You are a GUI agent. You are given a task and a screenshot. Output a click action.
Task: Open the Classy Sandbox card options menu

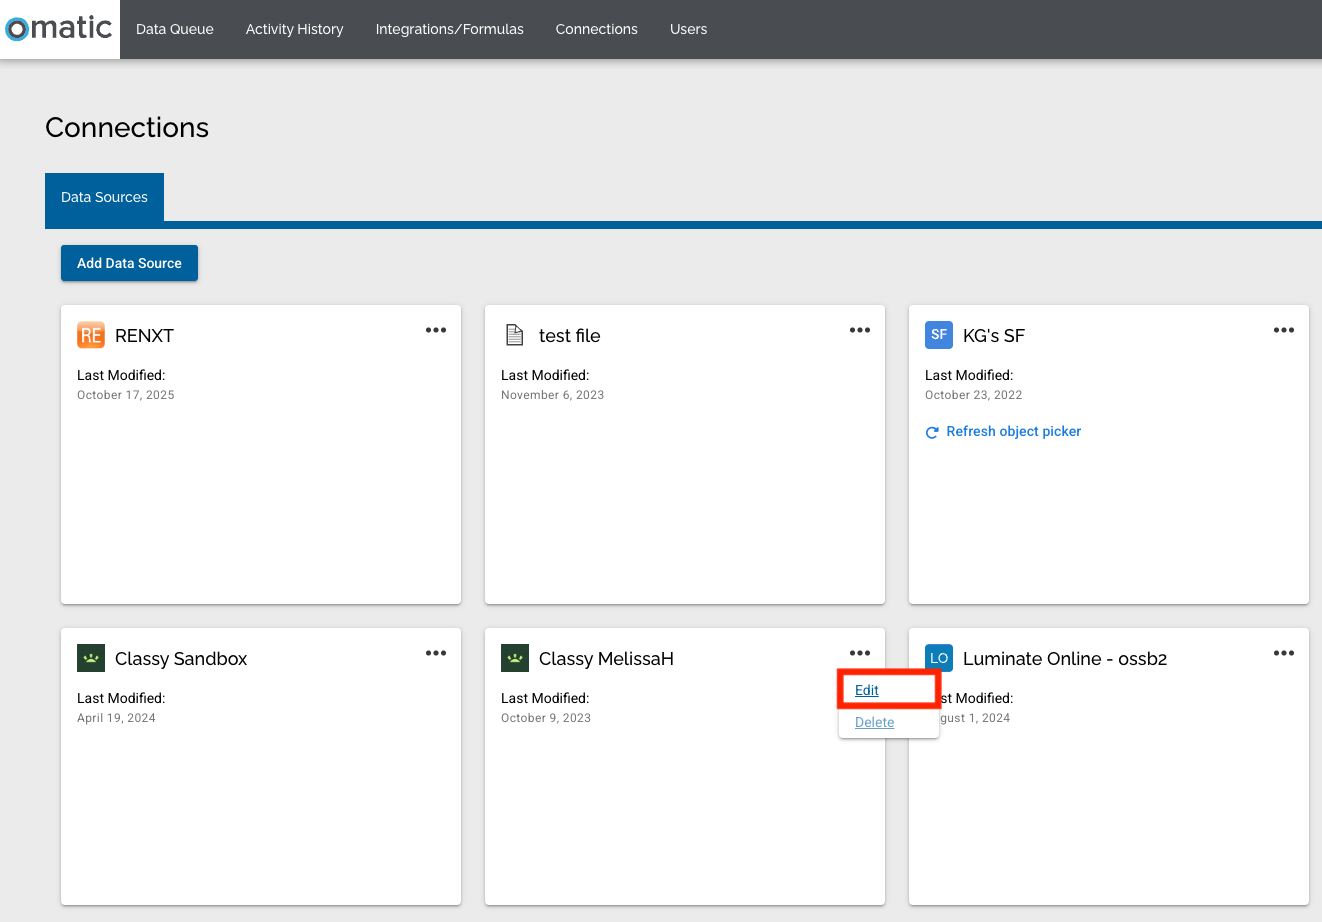436,653
